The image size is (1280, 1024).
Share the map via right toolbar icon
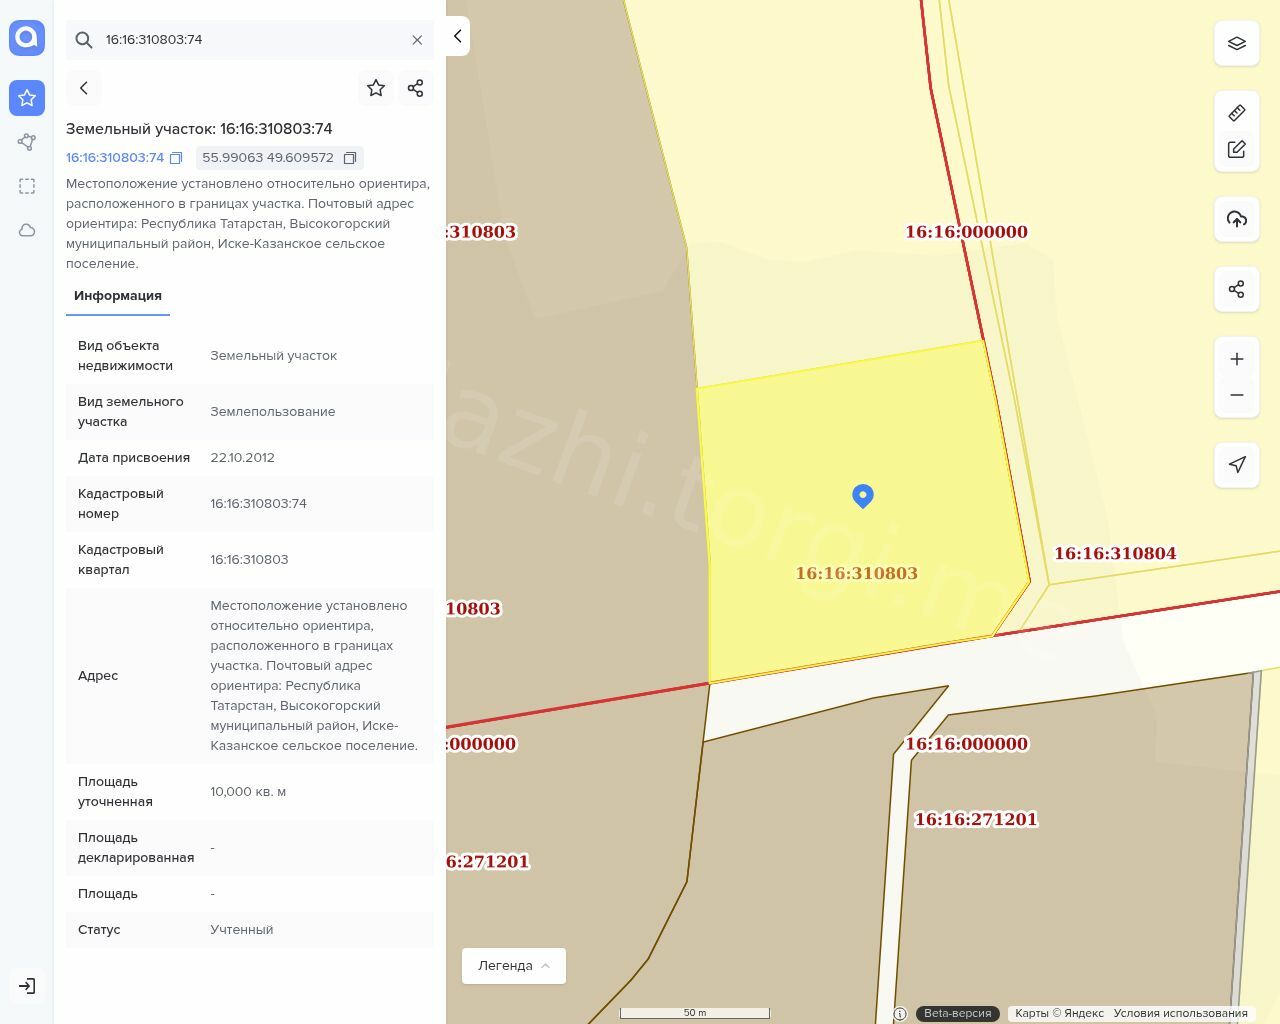1236,289
